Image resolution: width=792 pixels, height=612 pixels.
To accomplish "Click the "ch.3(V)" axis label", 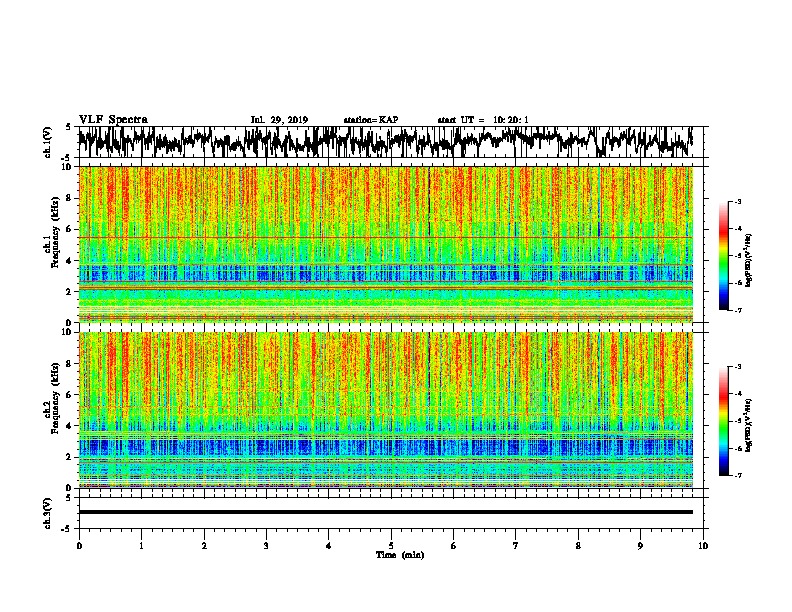I will point(48,513).
